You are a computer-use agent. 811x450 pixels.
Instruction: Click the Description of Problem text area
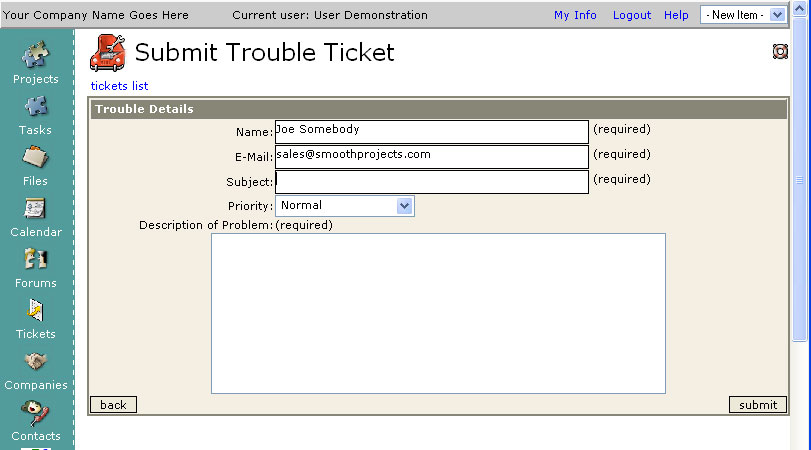[x=438, y=313]
